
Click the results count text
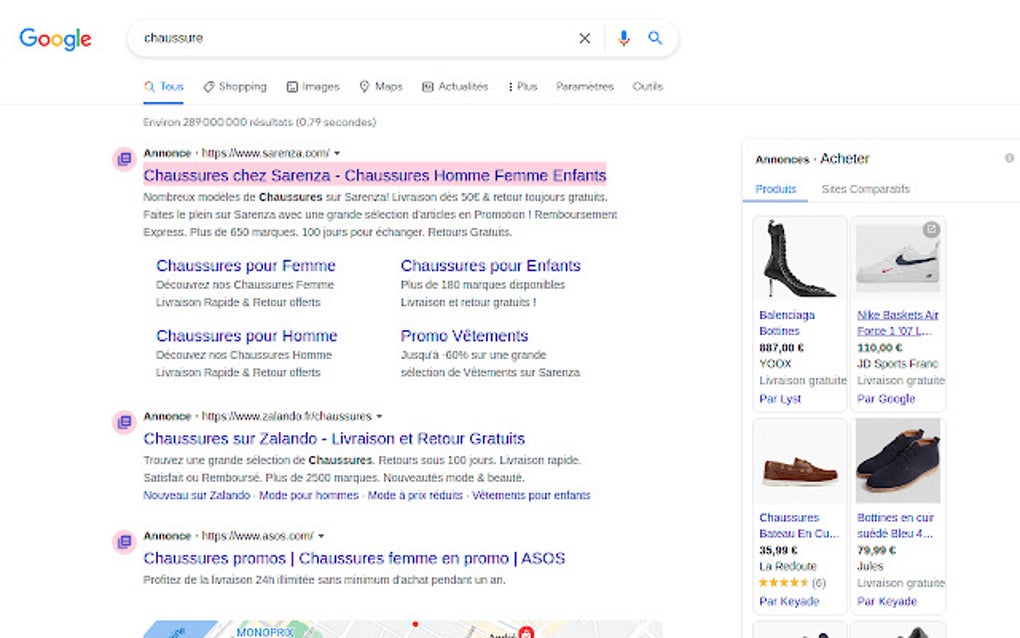point(260,122)
